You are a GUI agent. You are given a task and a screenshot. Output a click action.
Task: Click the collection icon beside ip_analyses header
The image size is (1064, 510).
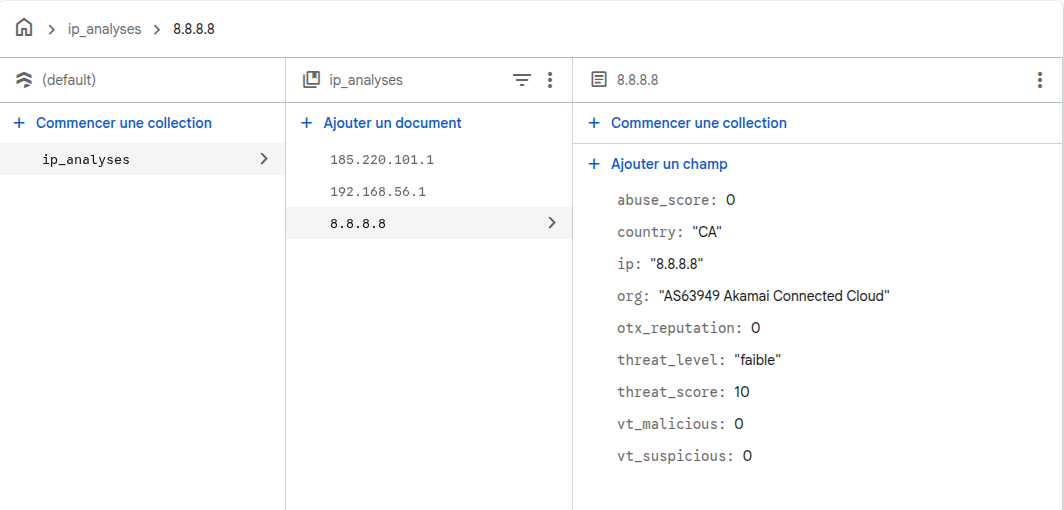(311, 80)
